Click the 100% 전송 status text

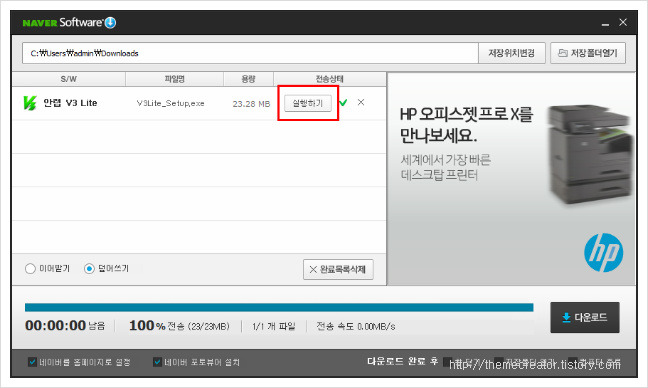[x=179, y=326]
